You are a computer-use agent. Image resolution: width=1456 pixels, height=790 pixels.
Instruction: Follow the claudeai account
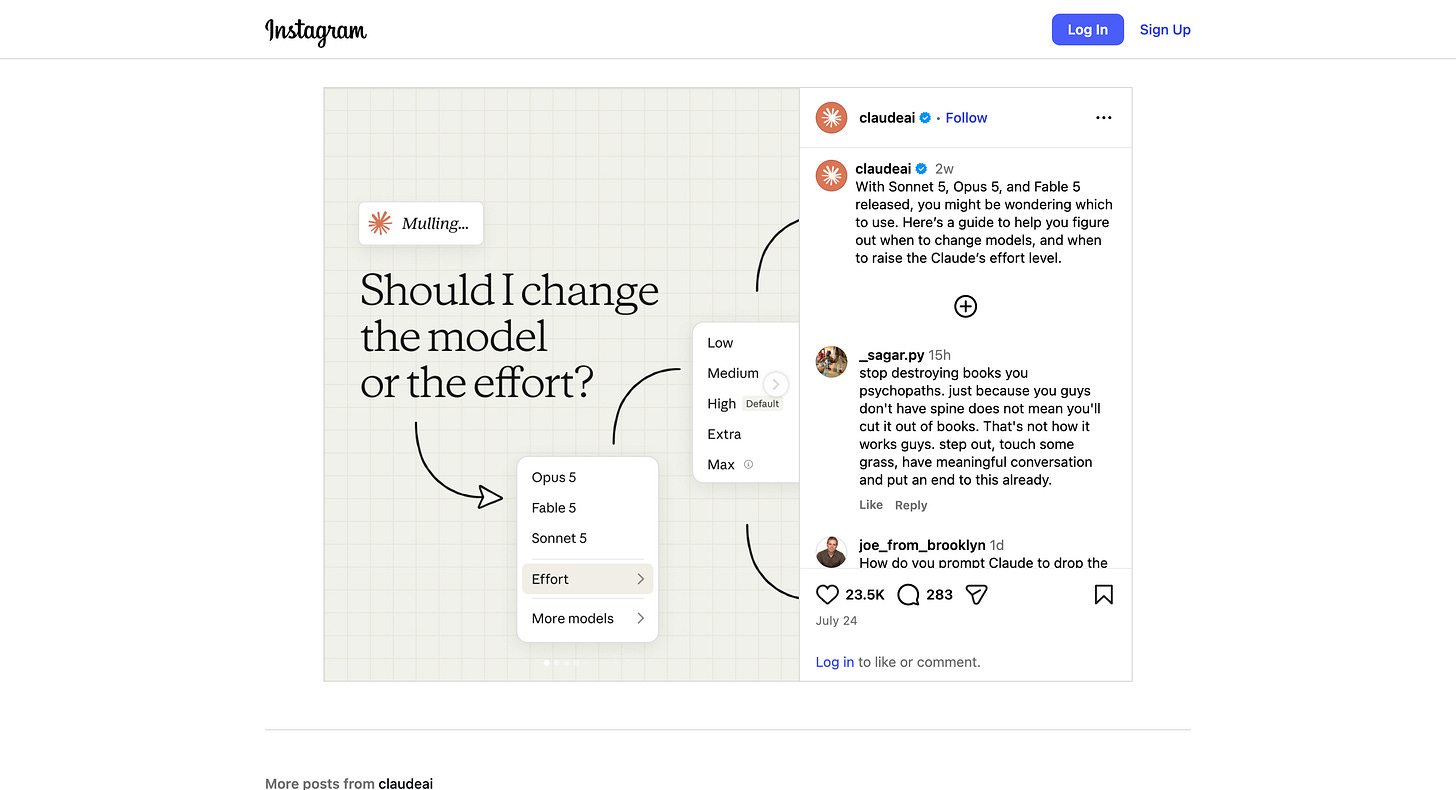[x=966, y=118]
